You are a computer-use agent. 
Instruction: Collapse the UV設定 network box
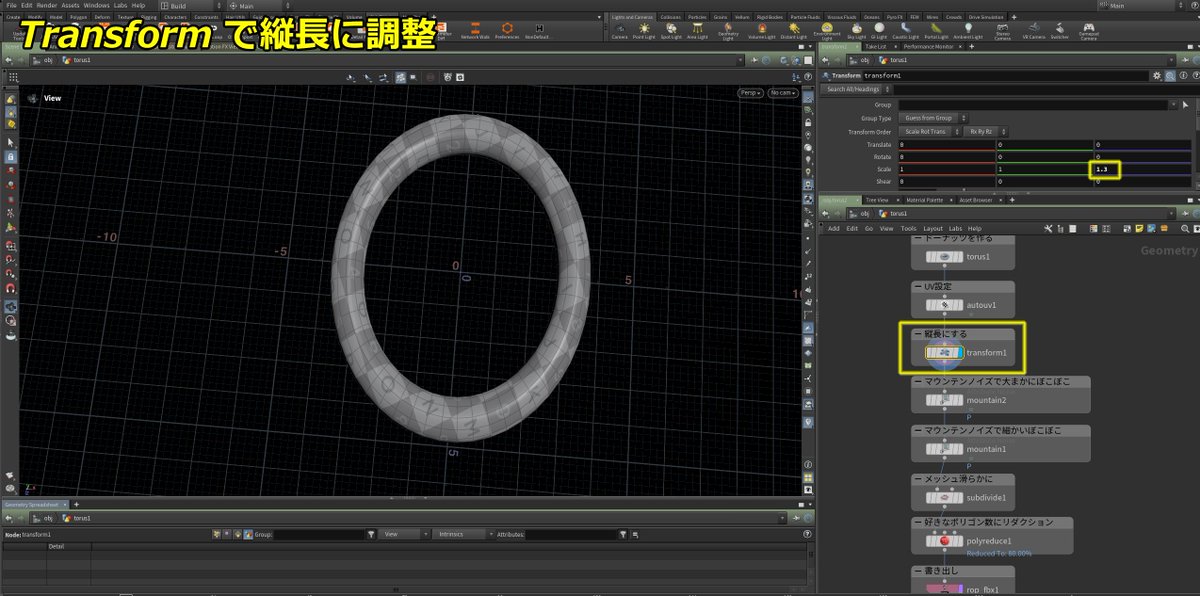pyautogui.click(x=918, y=286)
